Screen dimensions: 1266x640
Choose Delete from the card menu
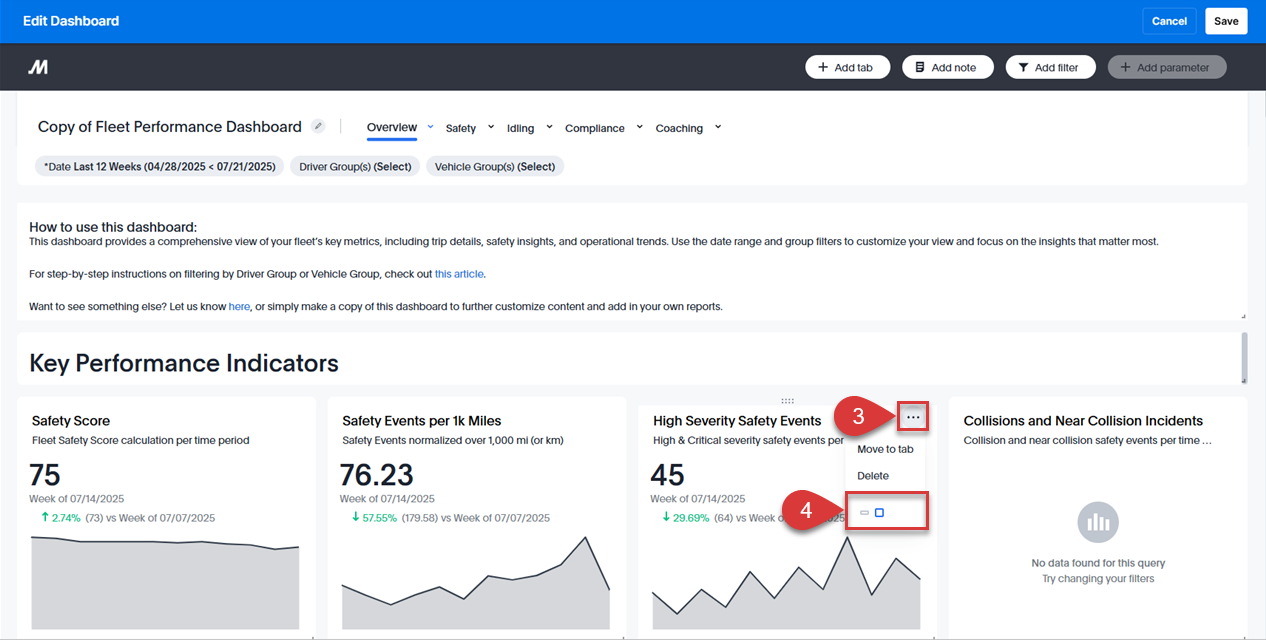click(x=872, y=476)
